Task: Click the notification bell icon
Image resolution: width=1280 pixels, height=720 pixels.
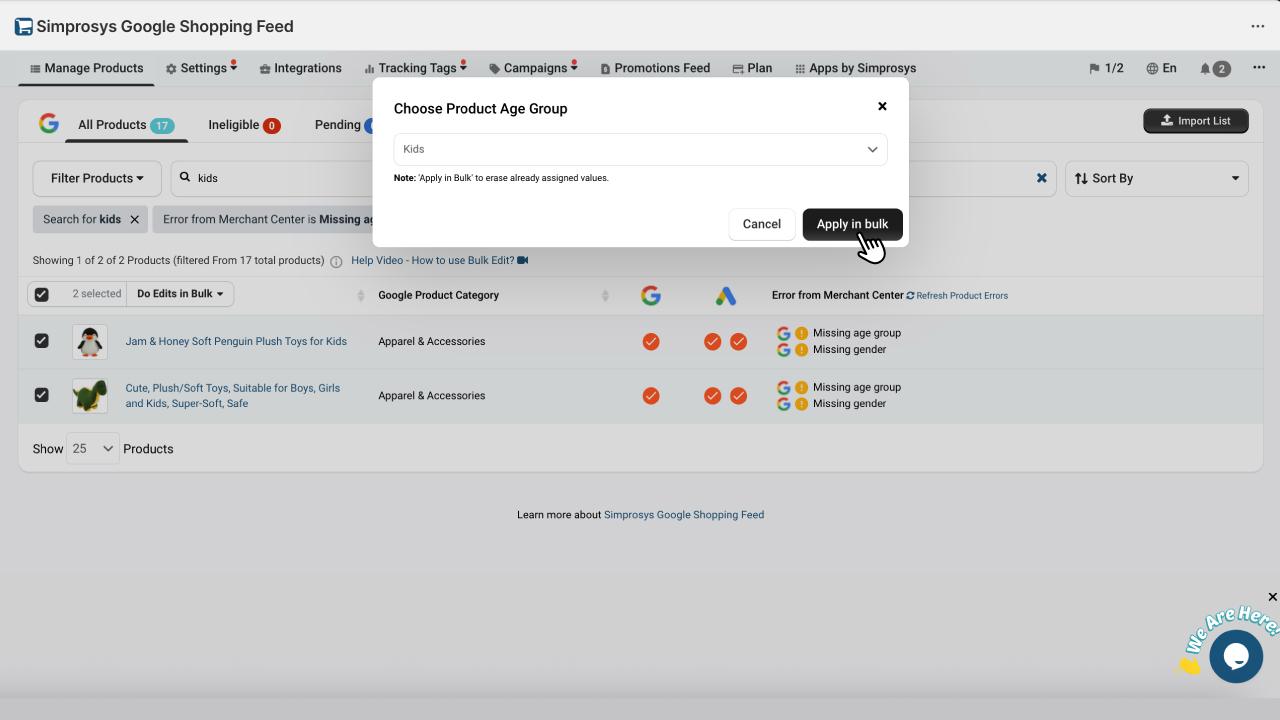Action: [1205, 68]
